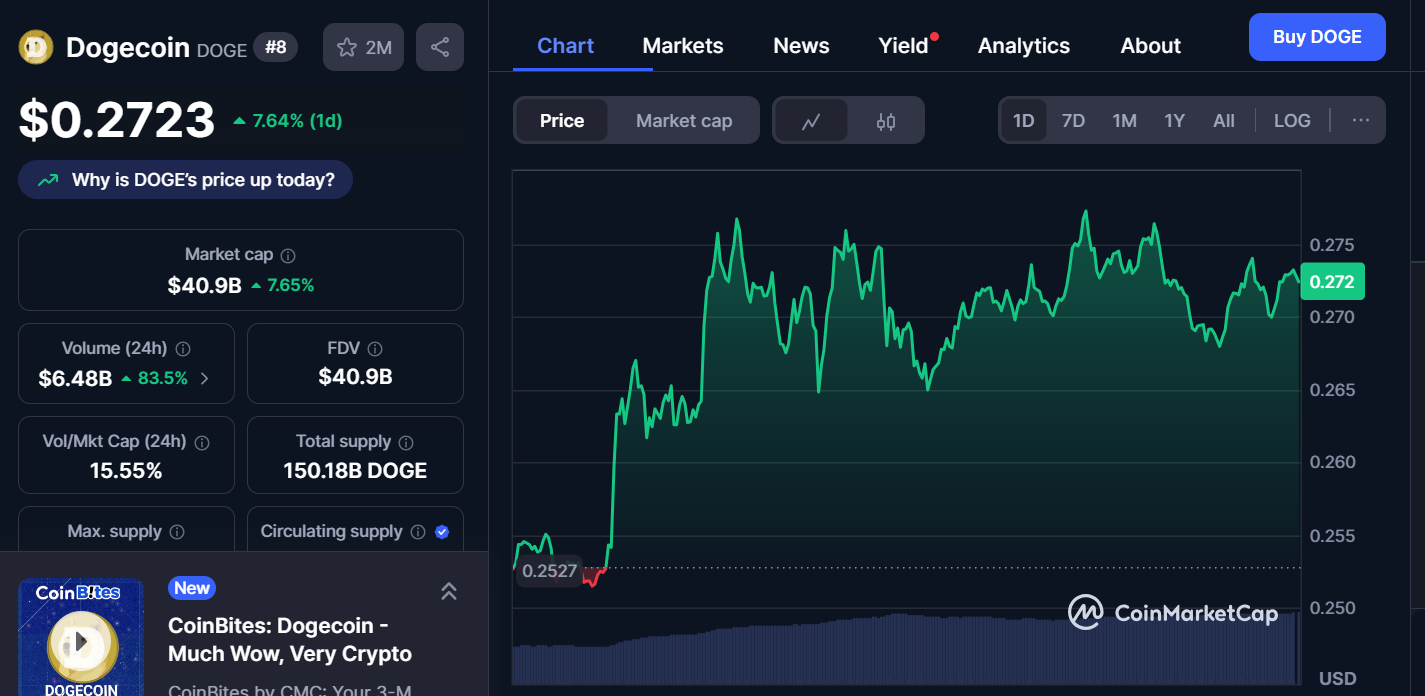The image size is (1425, 696).
Task: Select All time range
Action: (1224, 121)
